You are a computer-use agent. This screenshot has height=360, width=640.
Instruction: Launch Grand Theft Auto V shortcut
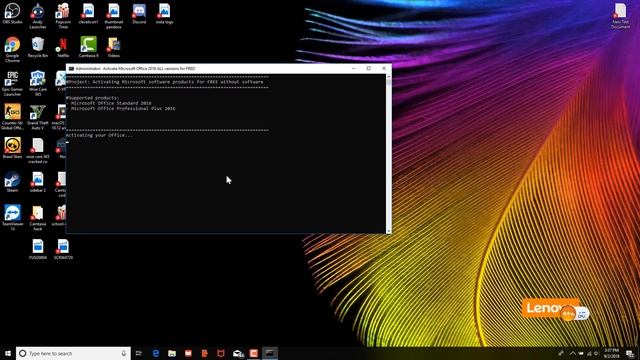point(38,117)
